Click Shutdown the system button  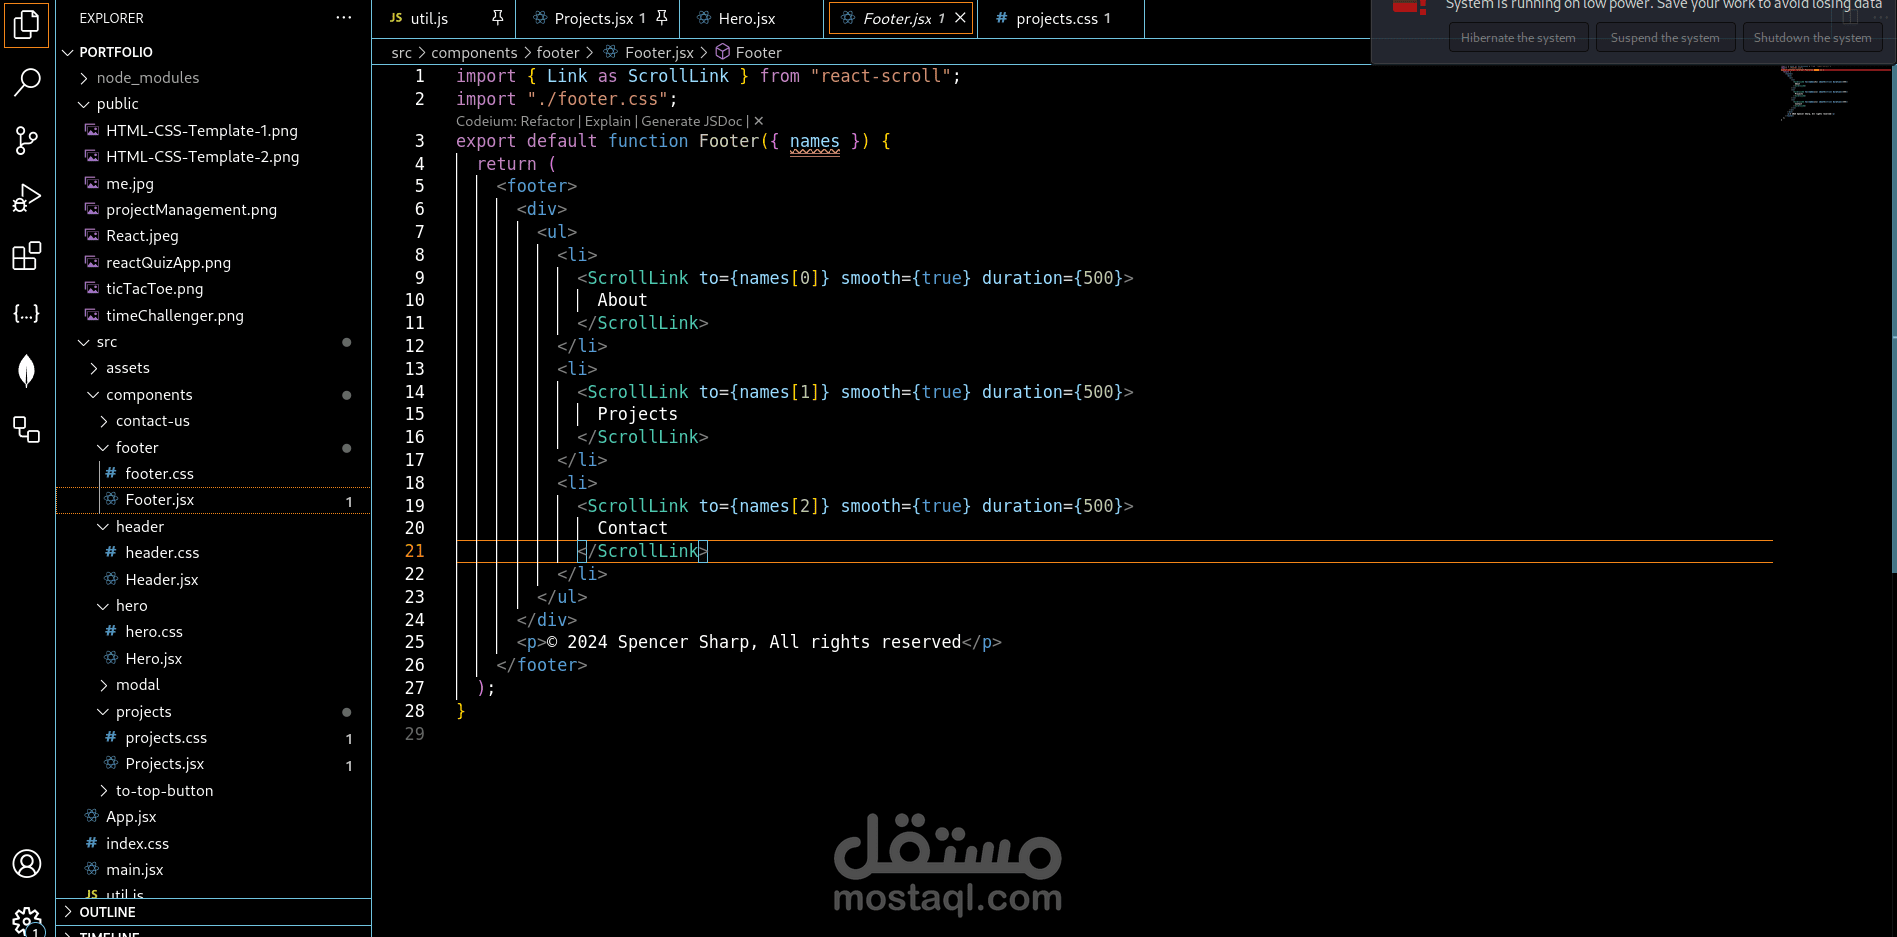(x=1812, y=38)
